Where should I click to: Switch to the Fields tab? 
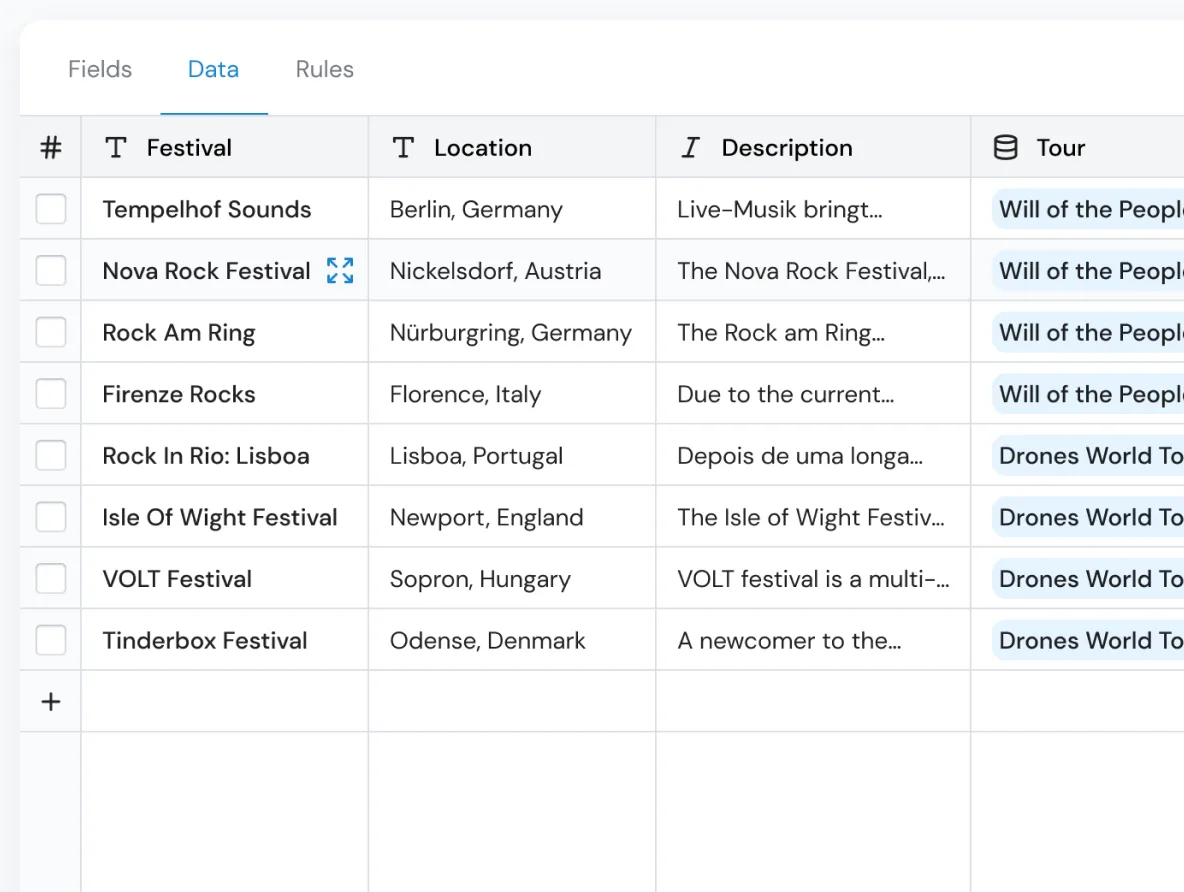pos(99,69)
